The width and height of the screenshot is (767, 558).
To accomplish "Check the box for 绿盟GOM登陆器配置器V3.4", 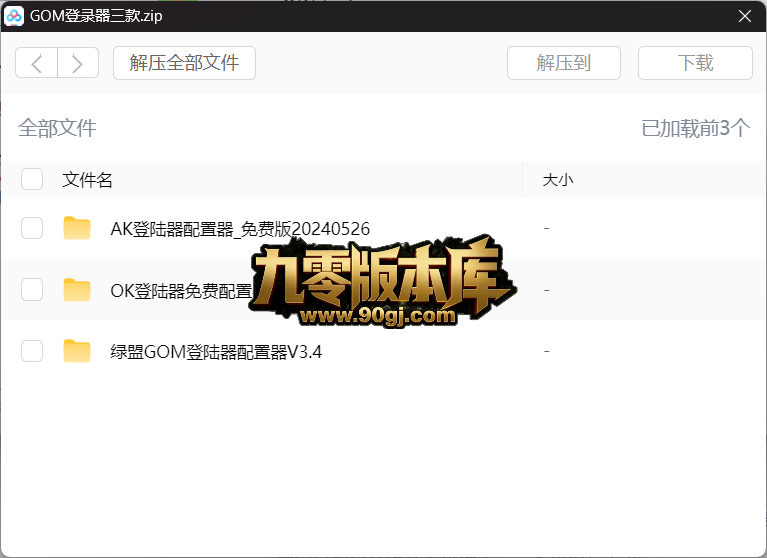I will (32, 351).
